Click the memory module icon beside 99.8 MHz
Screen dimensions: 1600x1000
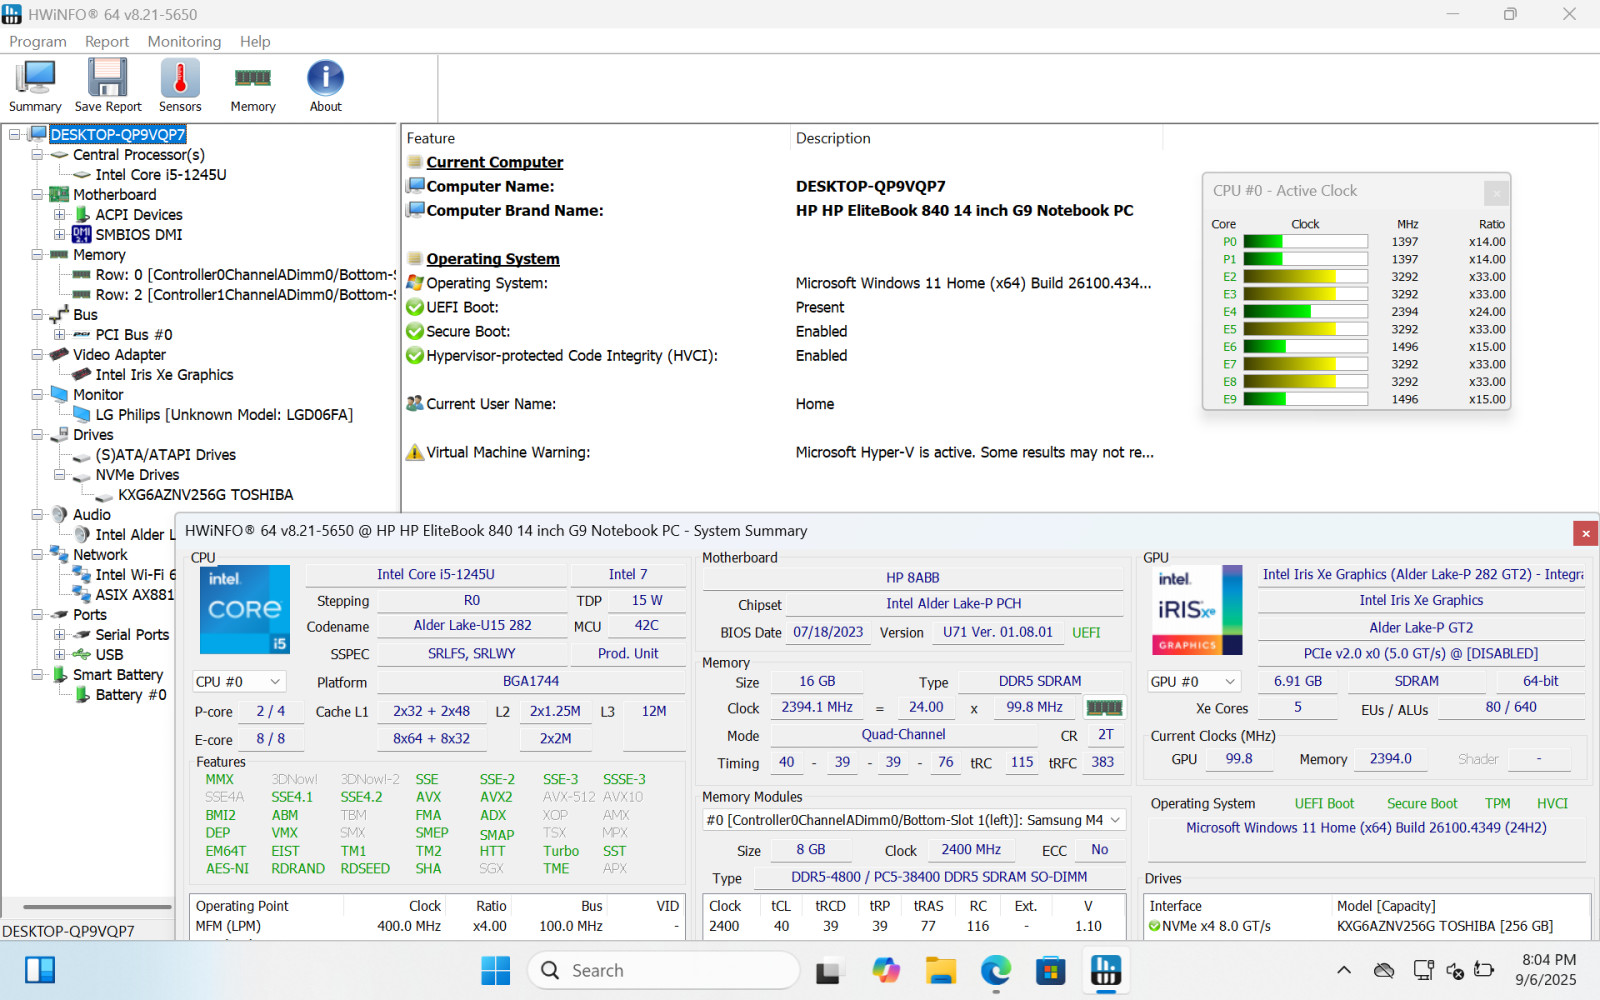pyautogui.click(x=1104, y=707)
